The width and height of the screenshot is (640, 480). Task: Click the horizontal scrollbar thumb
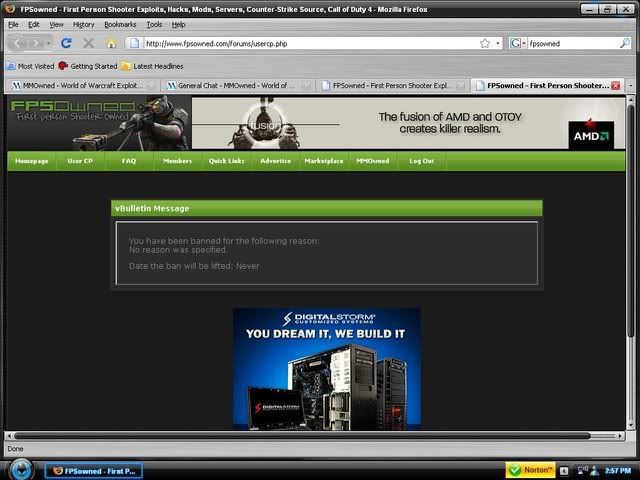pyautogui.click(x=302, y=436)
